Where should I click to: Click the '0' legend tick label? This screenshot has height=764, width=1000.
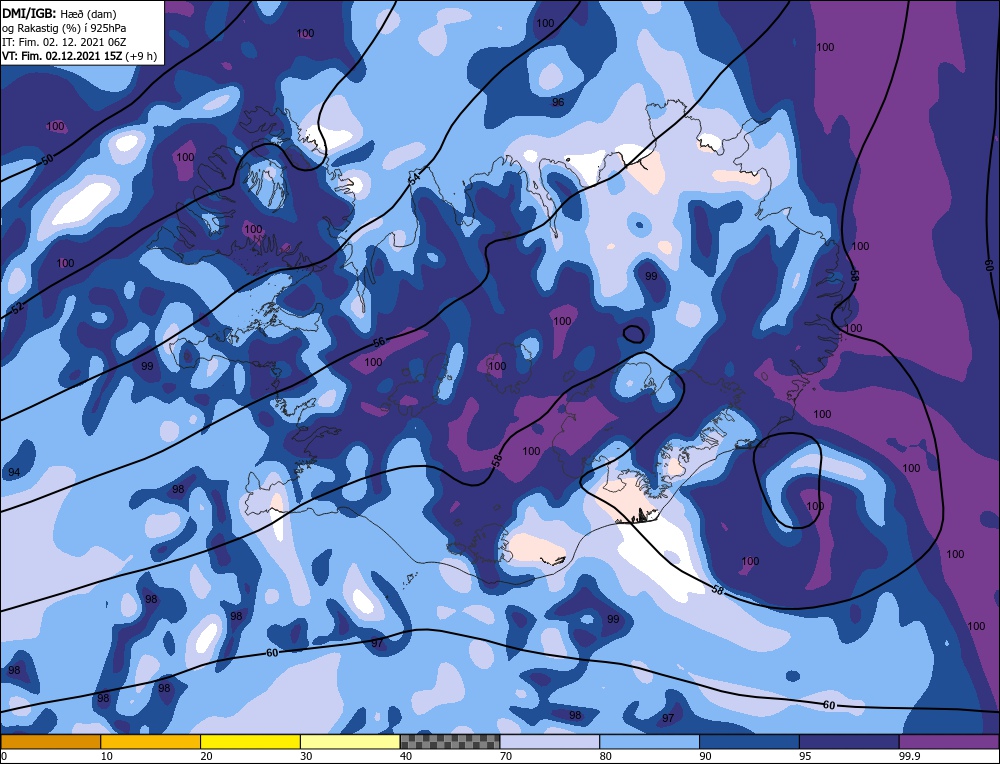tap(4, 756)
